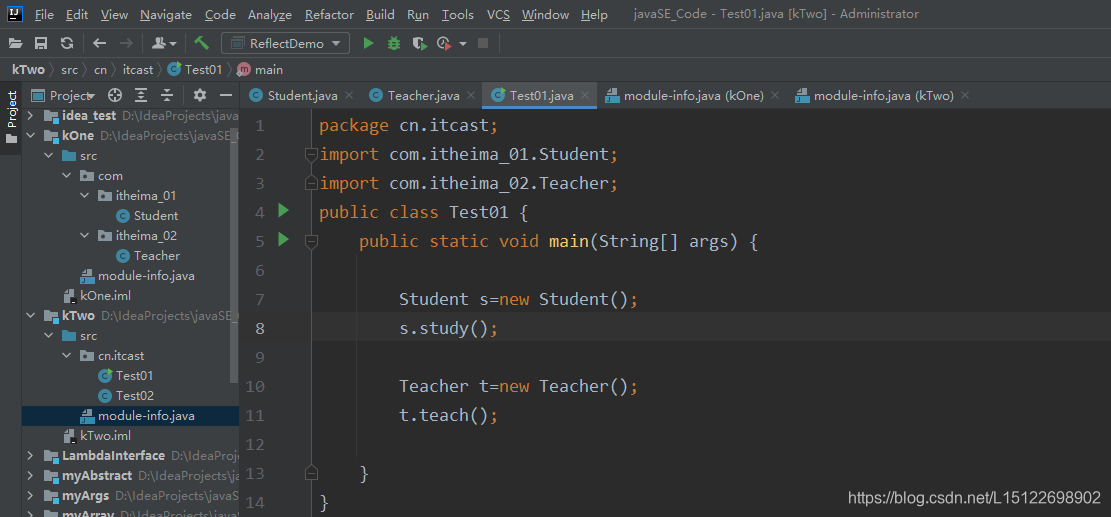1111x517 pixels.
Task: Click main method in breadcrumb bar
Action: (x=261, y=69)
